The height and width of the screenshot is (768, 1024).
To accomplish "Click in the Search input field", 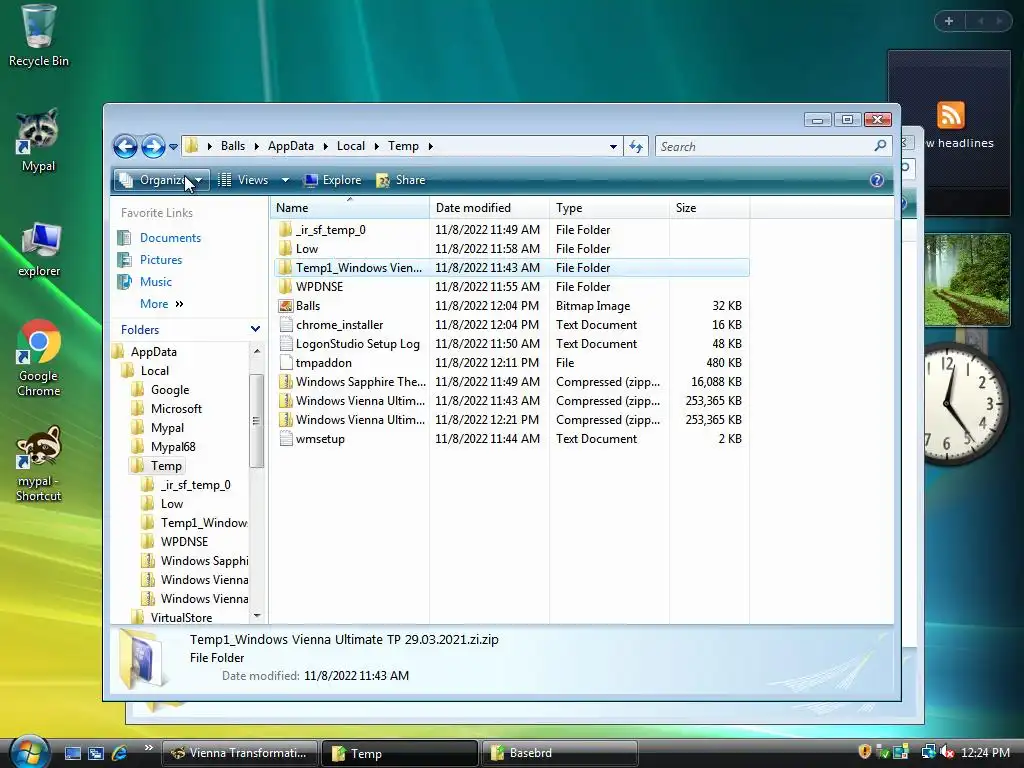I will coord(764,146).
